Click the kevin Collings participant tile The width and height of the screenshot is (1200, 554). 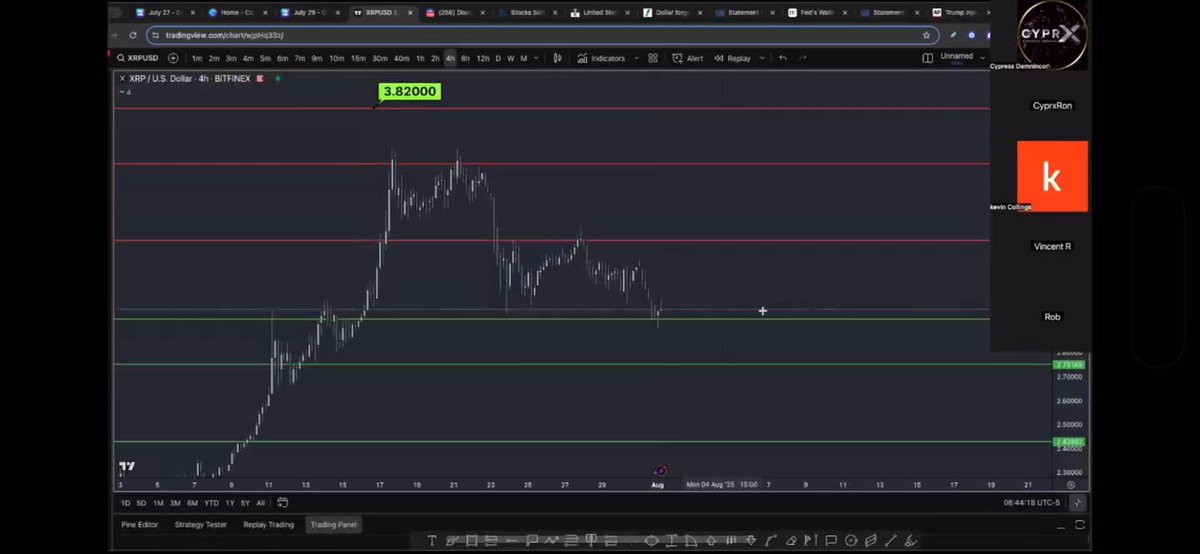pos(1052,176)
